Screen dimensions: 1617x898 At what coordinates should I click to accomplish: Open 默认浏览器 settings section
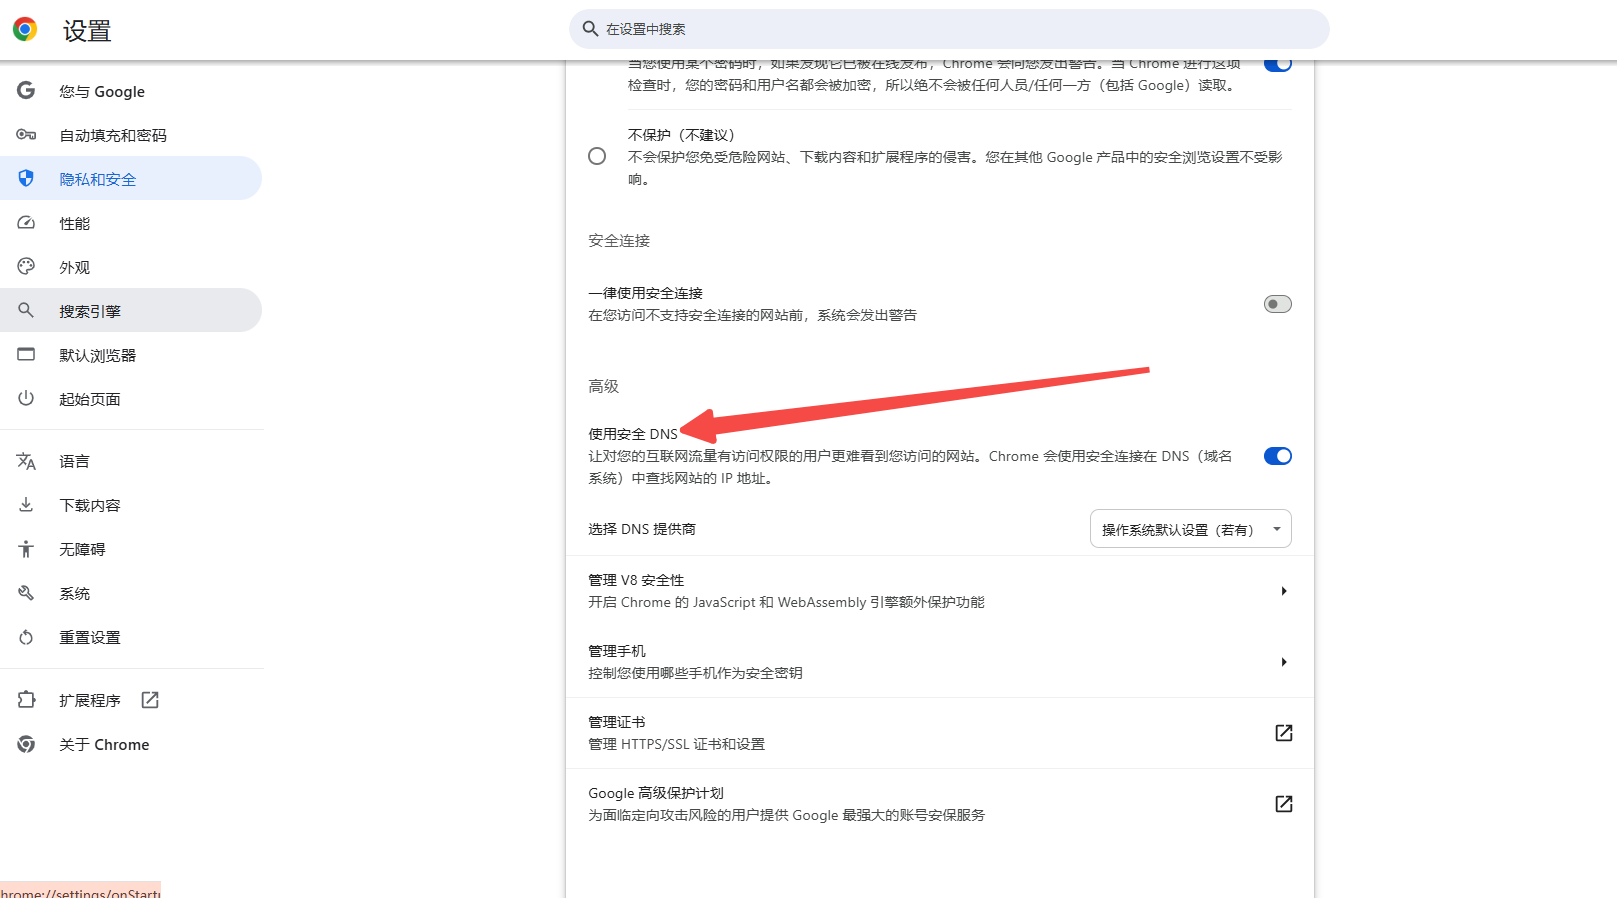click(131, 355)
